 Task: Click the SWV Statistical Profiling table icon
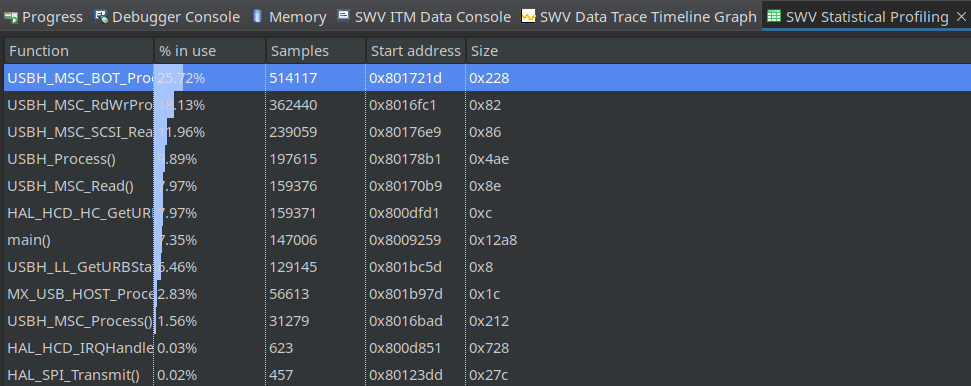pos(774,17)
